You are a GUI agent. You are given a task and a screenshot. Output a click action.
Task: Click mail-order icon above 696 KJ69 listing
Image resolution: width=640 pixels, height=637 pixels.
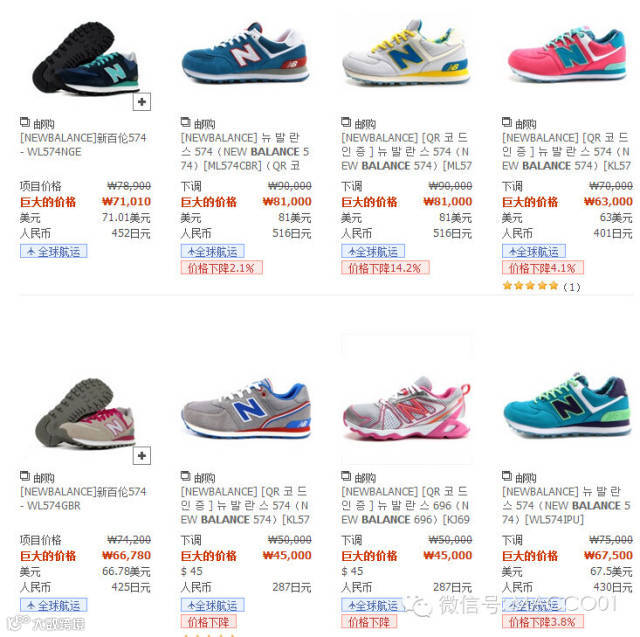point(346,476)
